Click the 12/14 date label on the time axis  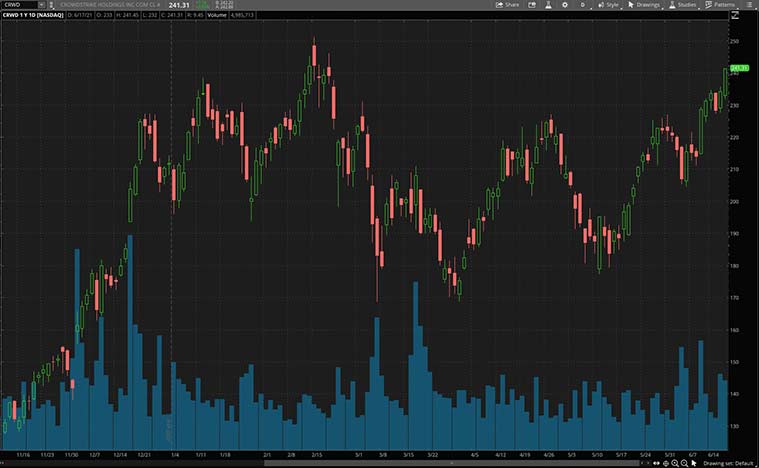tap(120, 455)
